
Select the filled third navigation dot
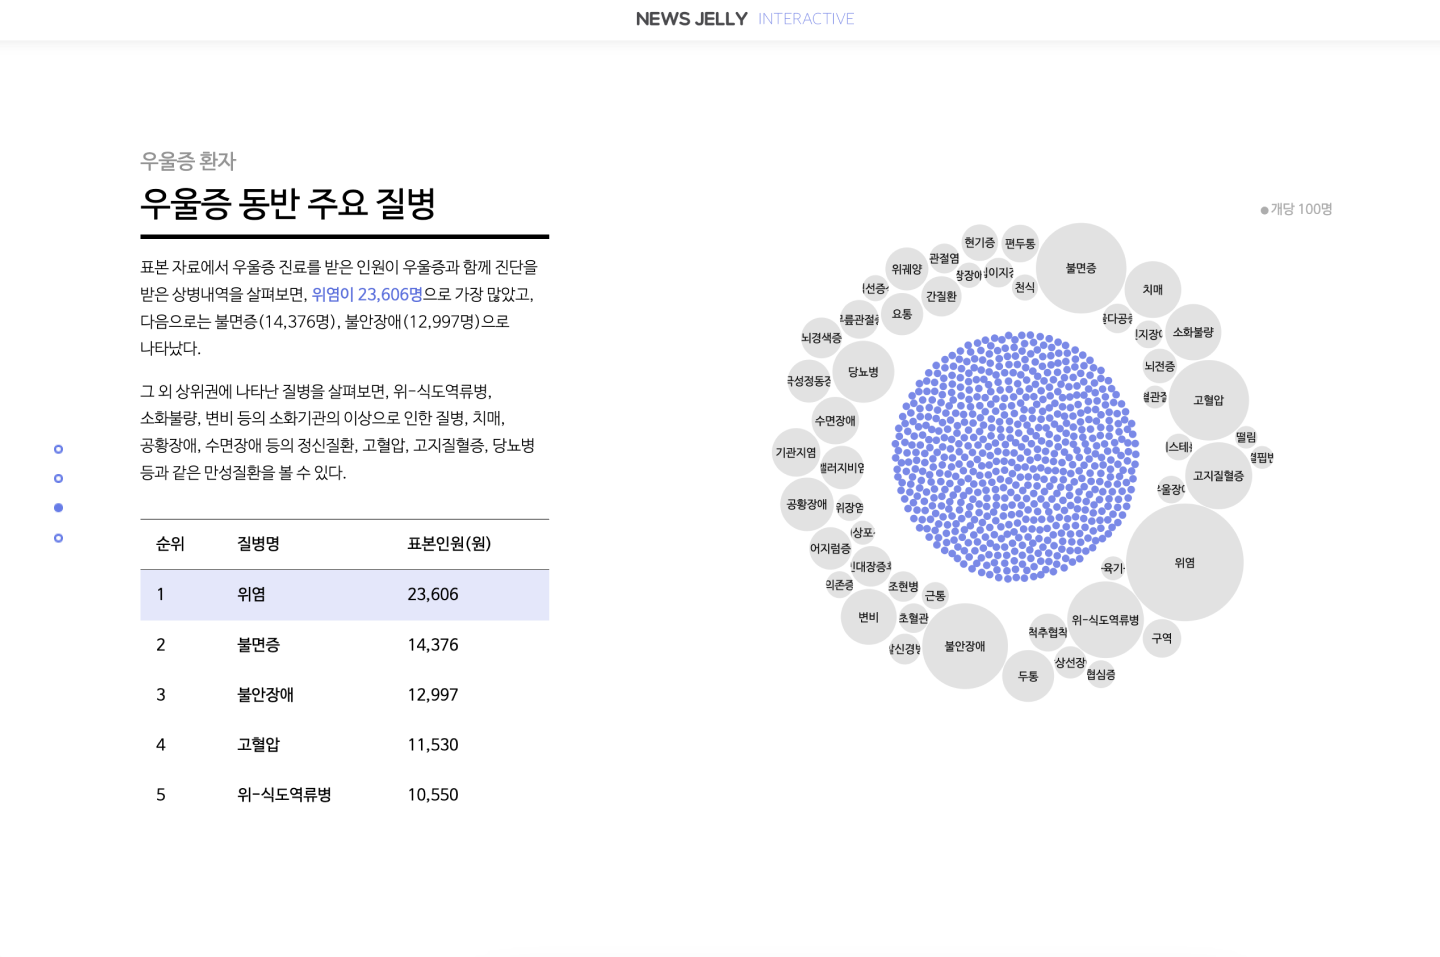tap(59, 508)
